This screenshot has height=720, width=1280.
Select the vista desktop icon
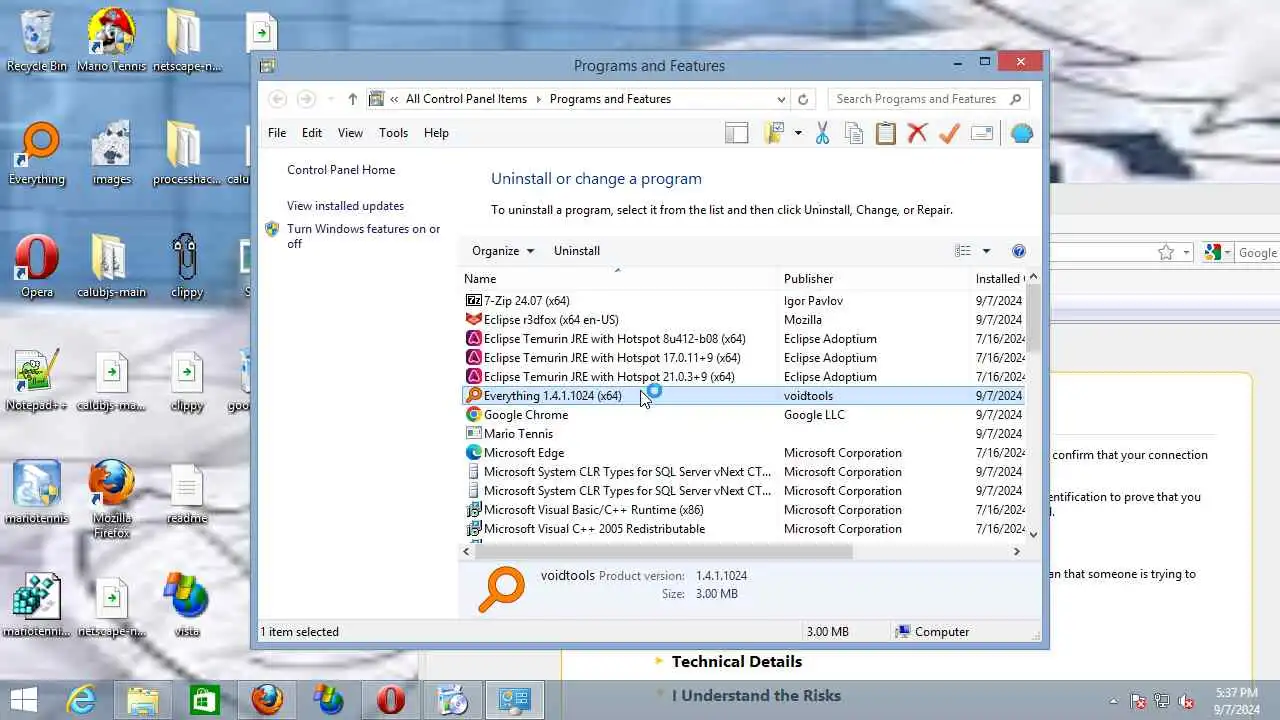coord(186,604)
